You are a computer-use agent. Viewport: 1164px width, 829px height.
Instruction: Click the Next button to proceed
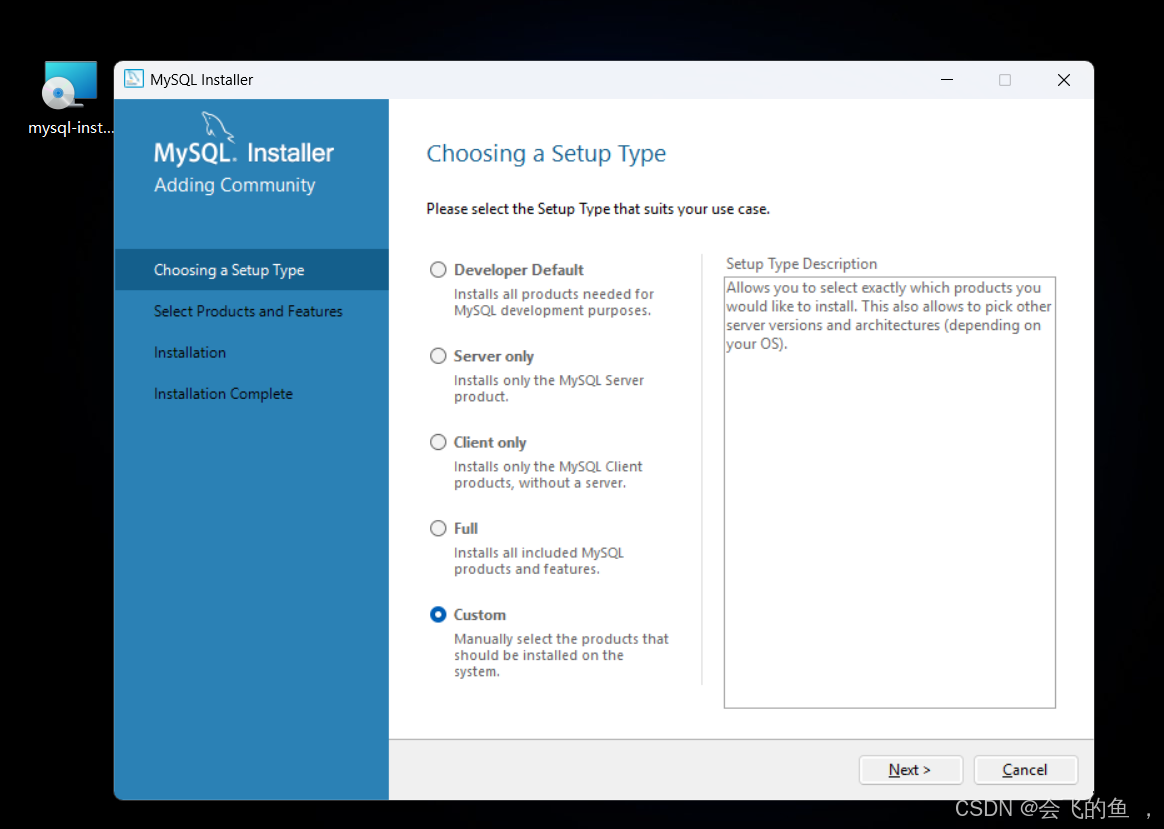click(910, 769)
